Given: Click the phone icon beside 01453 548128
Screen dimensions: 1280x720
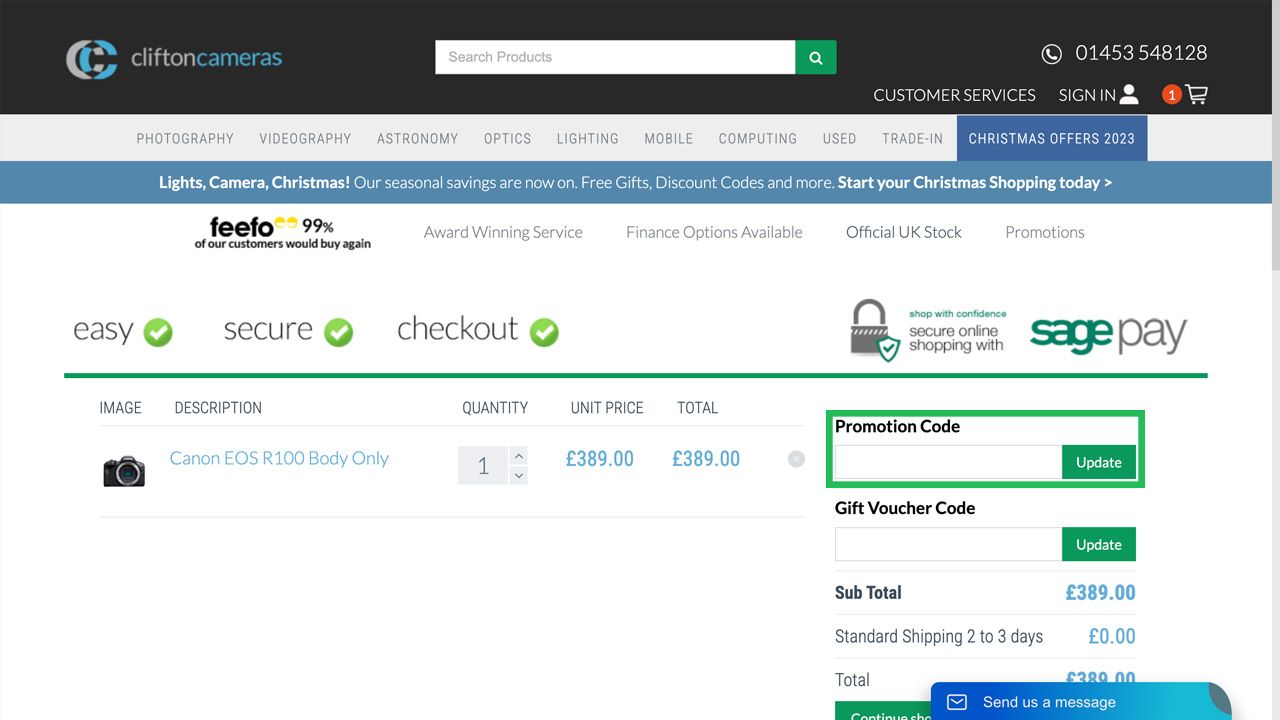Looking at the screenshot, I should [x=1051, y=54].
